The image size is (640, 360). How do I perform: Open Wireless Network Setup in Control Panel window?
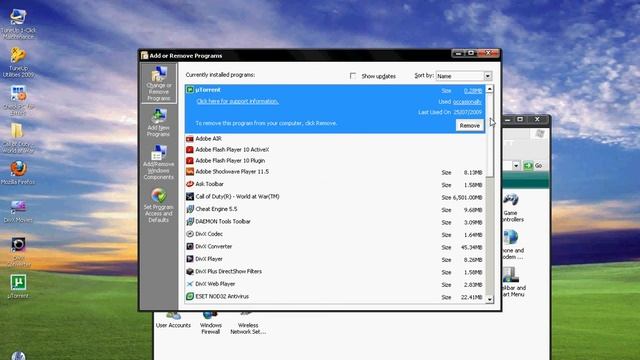point(248,323)
